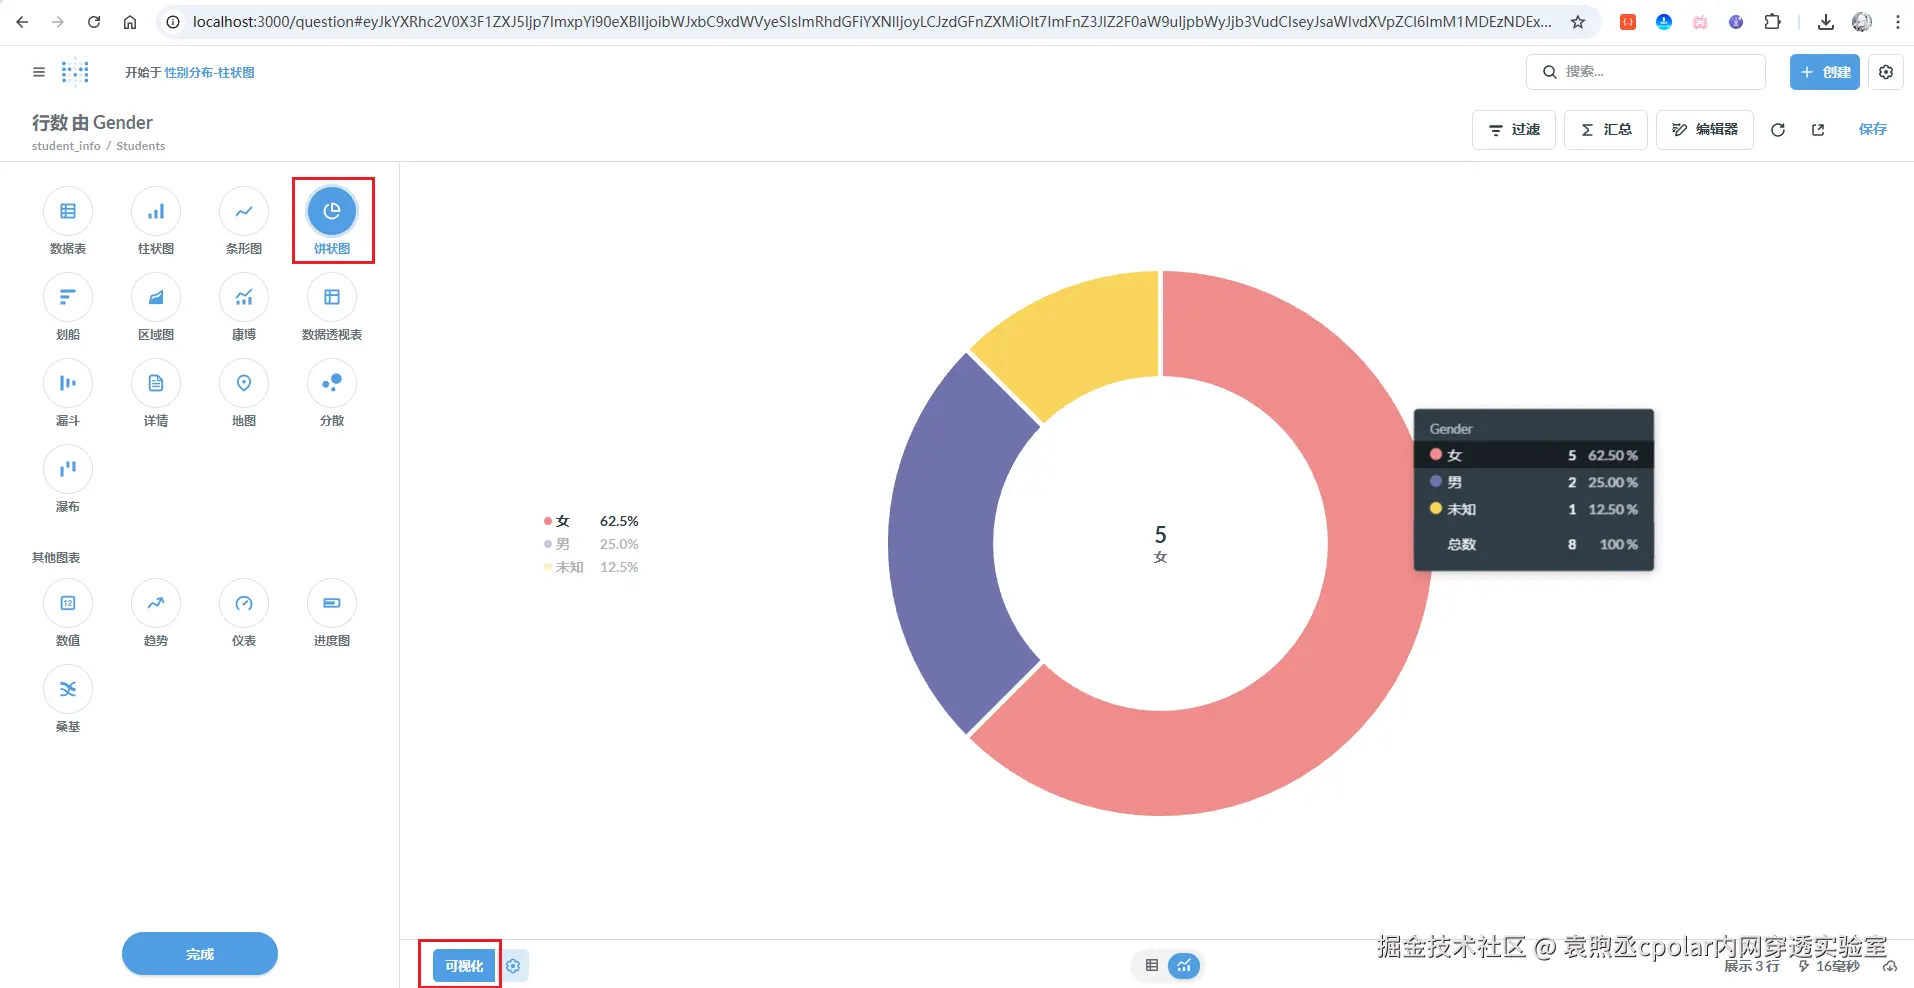The height and width of the screenshot is (988, 1914).
Task: Toggle the 女 legend entry
Action: pos(591,521)
